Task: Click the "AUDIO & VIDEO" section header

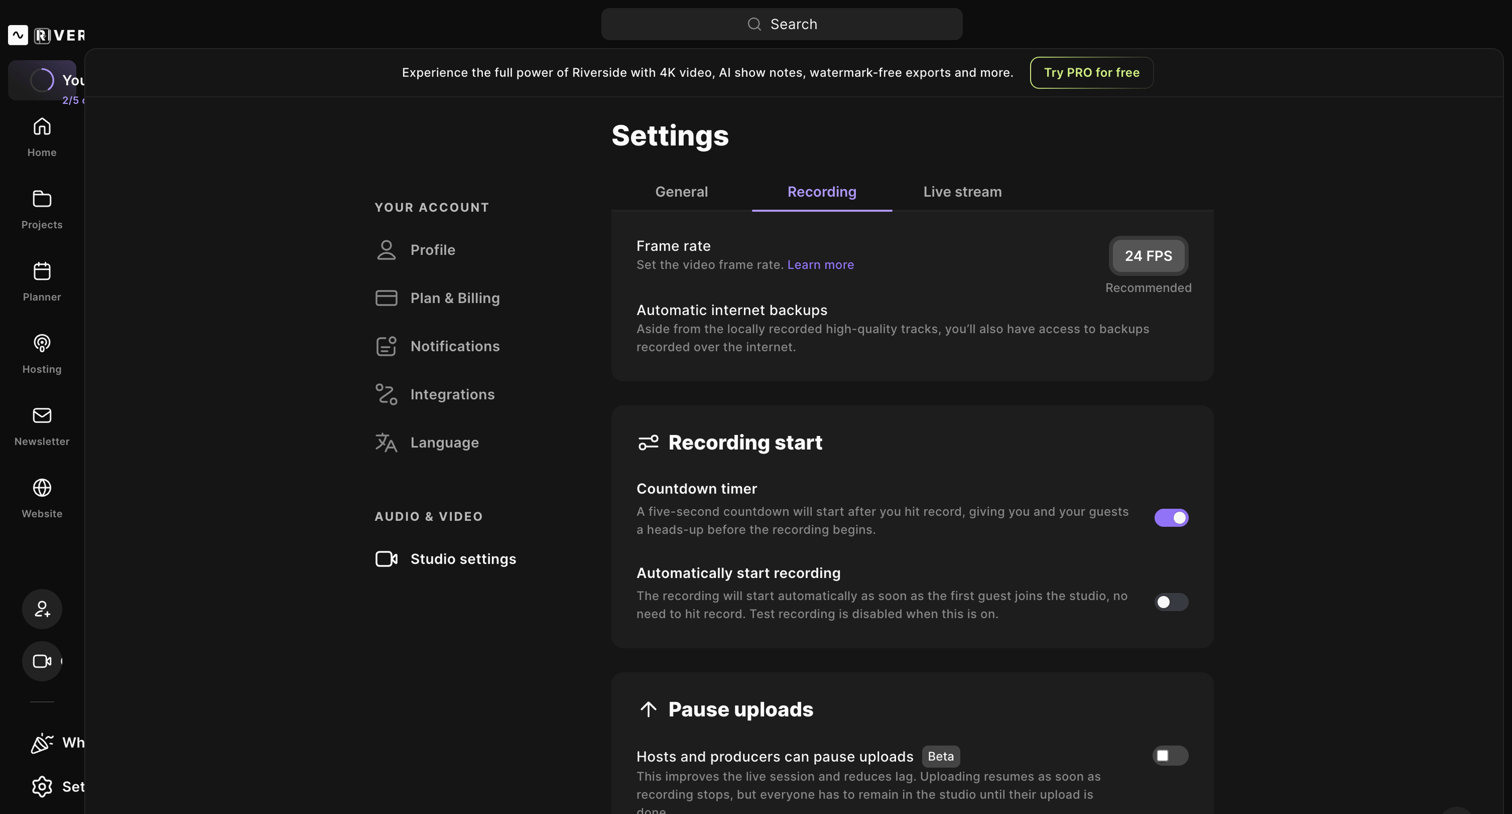Action: pyautogui.click(x=429, y=517)
